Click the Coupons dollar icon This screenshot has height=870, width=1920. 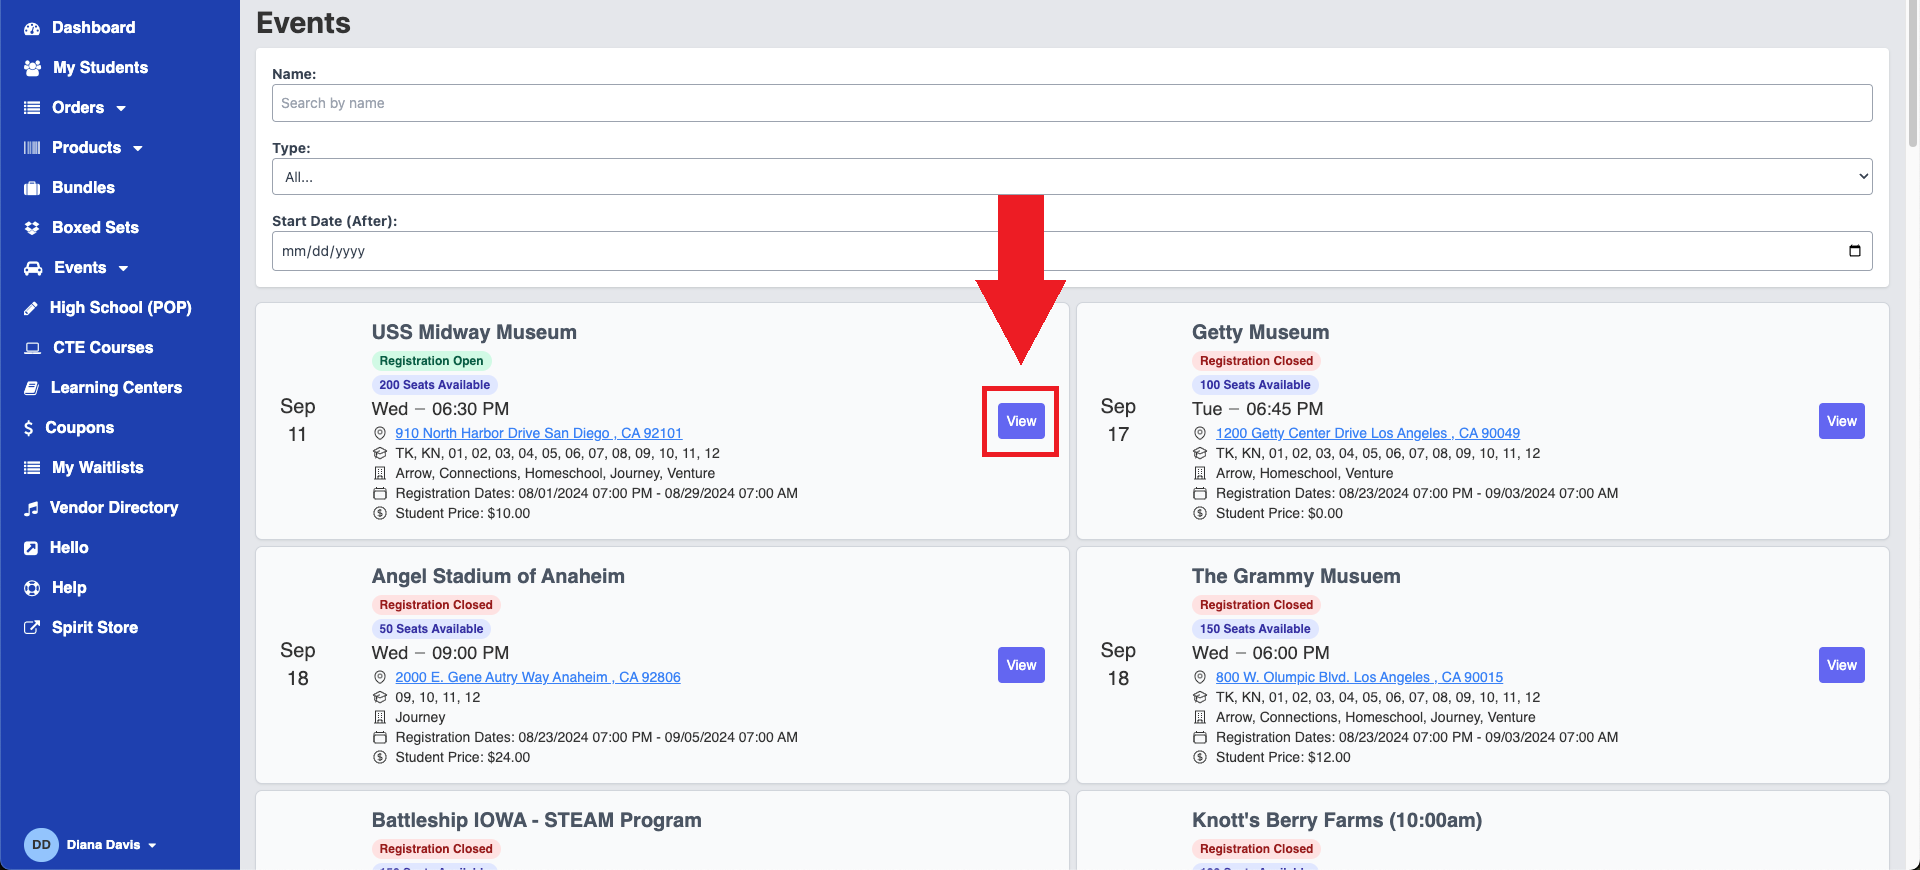(x=29, y=428)
